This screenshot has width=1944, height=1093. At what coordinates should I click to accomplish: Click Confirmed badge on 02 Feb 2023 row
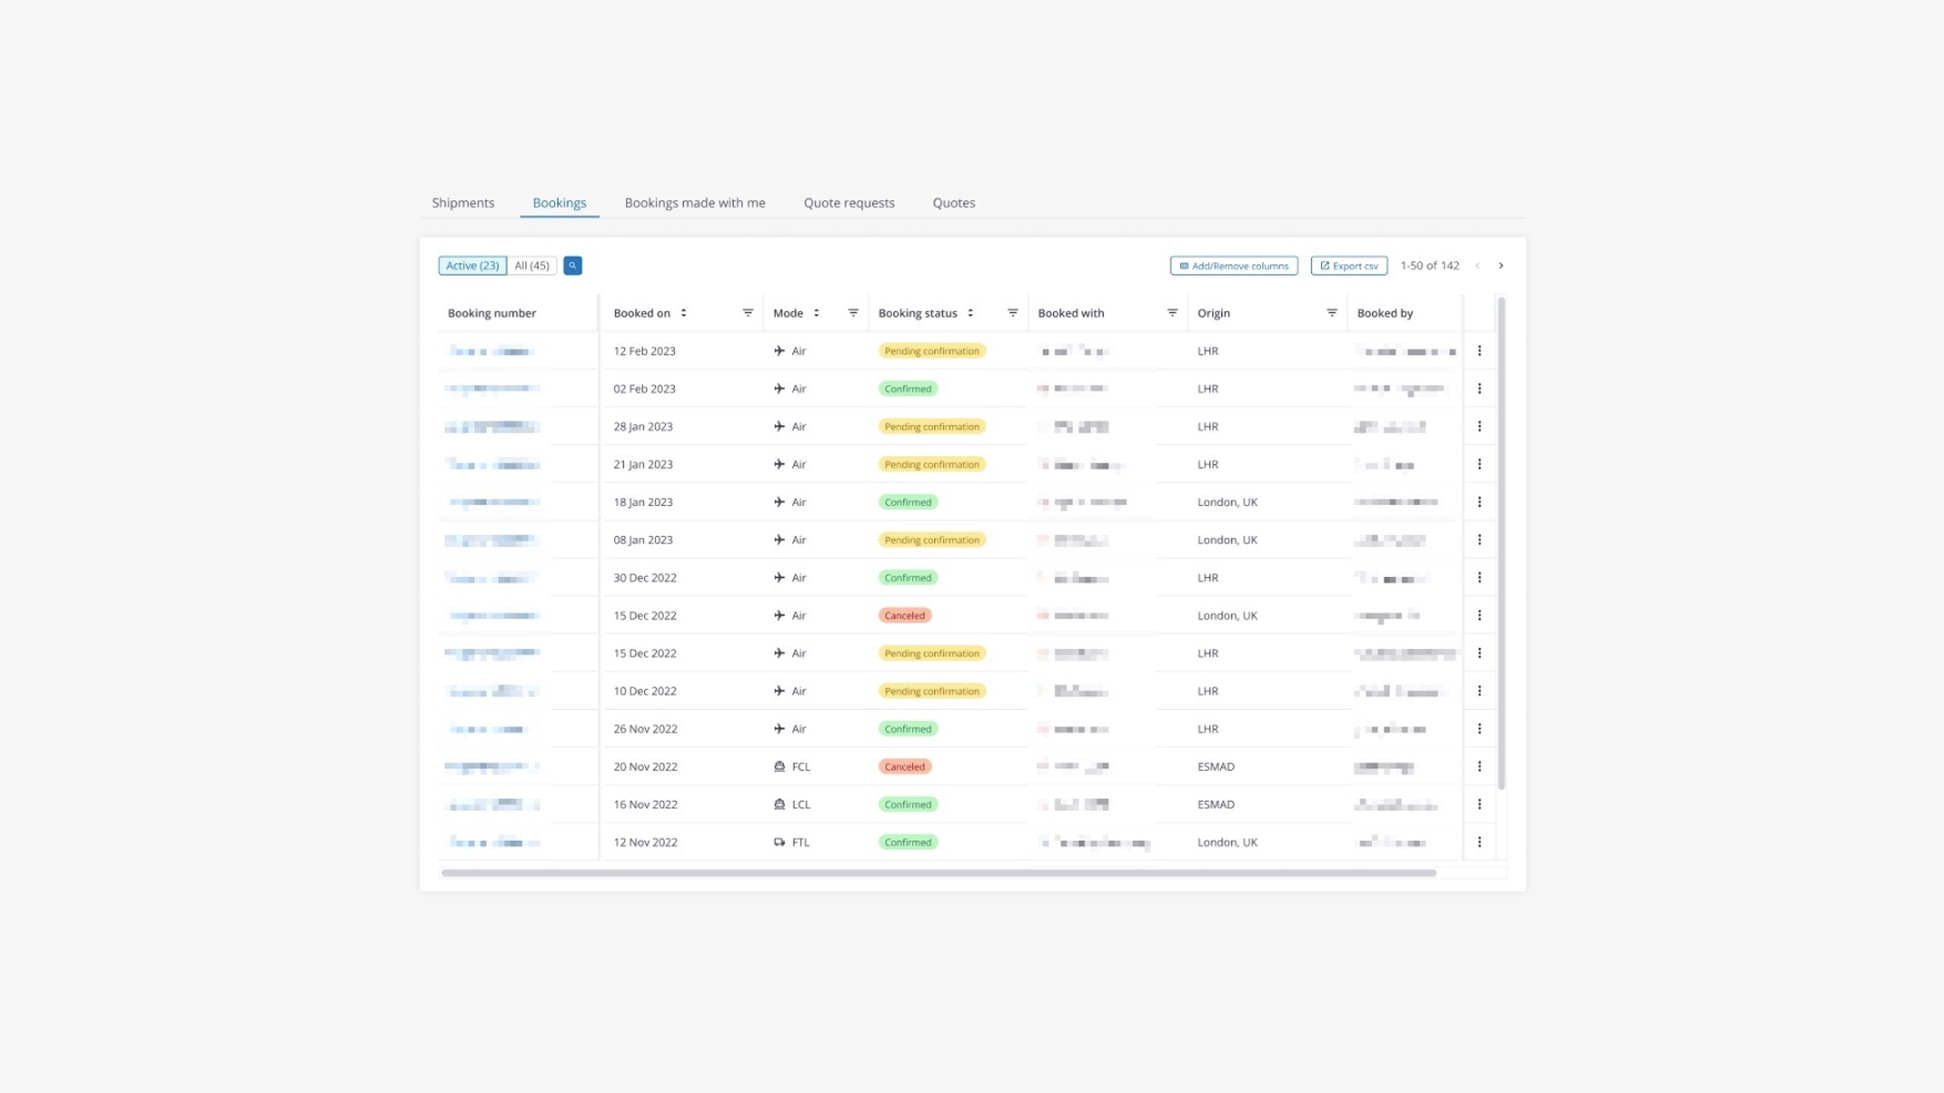[908, 388]
